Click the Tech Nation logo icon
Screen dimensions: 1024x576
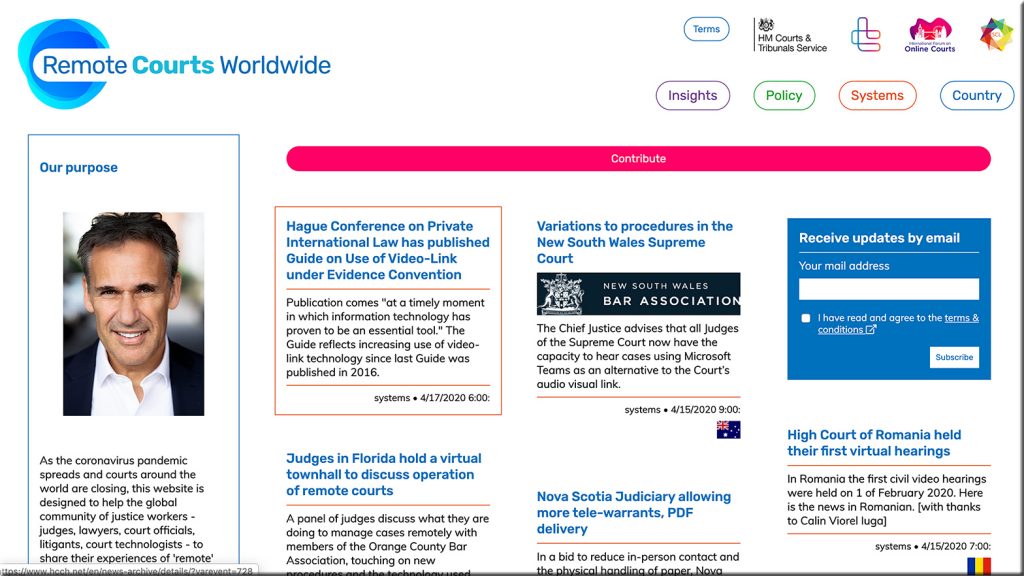click(x=866, y=35)
